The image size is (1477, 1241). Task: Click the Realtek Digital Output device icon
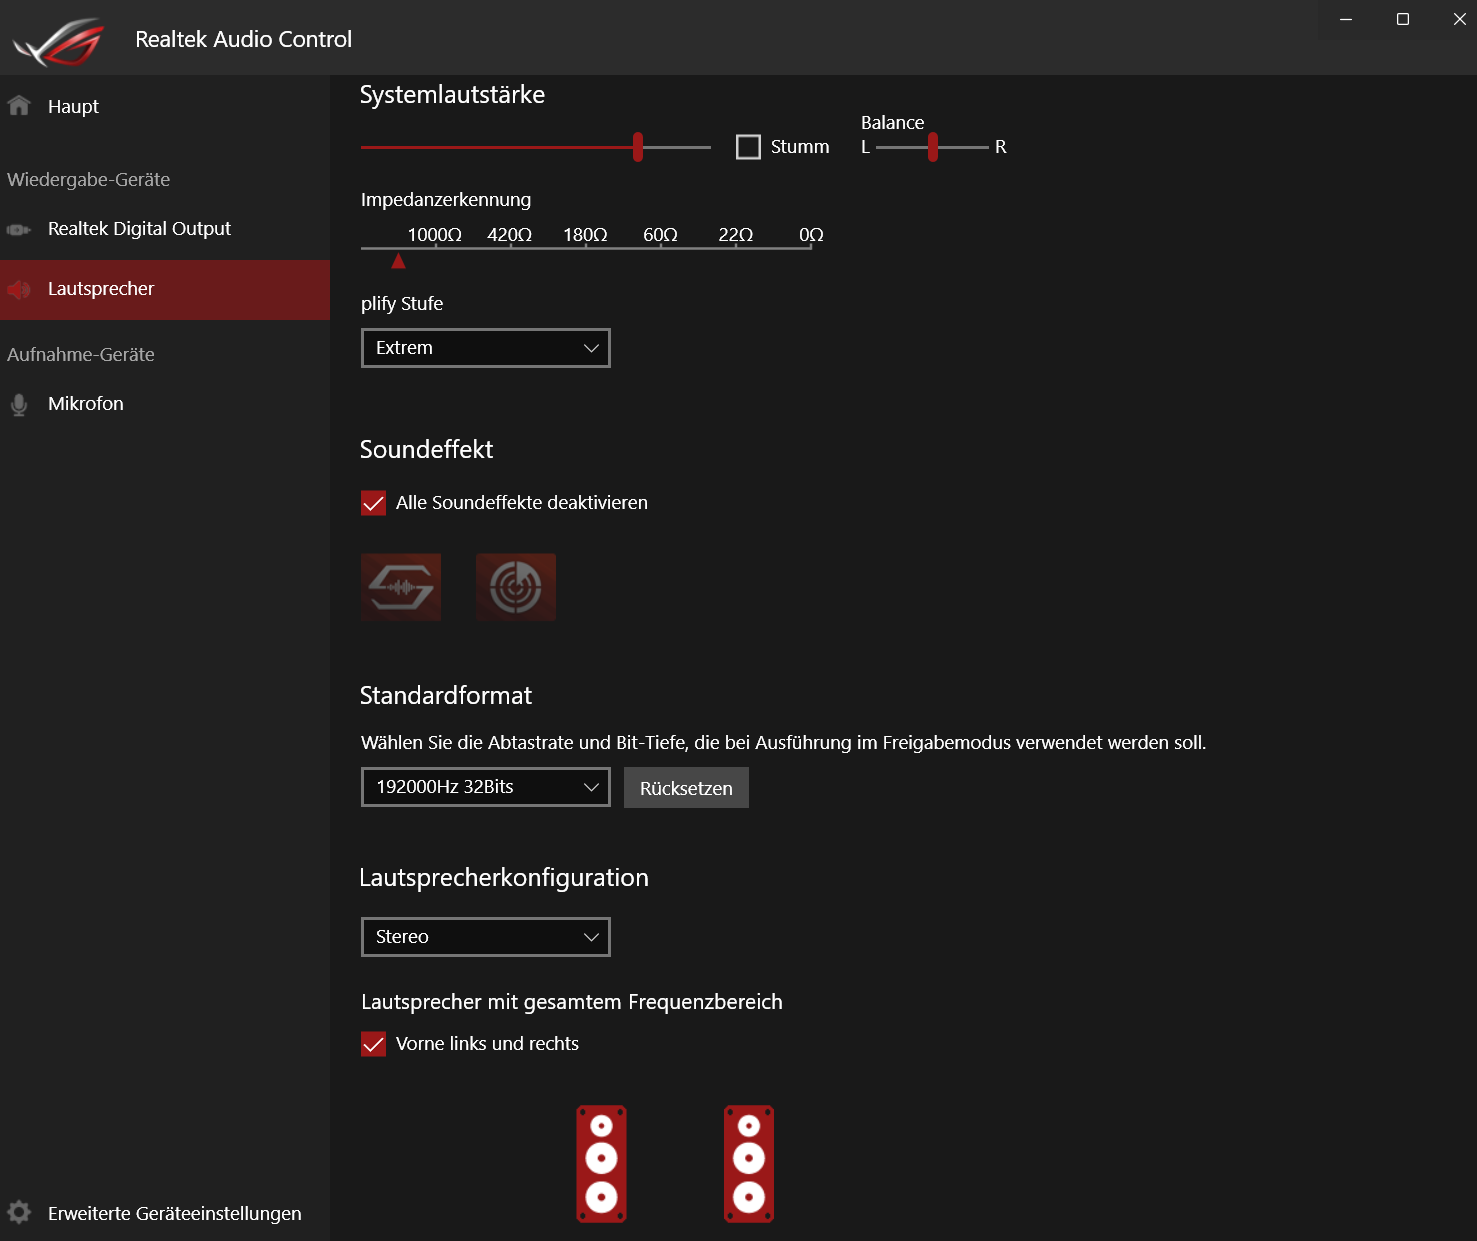pyautogui.click(x=19, y=230)
